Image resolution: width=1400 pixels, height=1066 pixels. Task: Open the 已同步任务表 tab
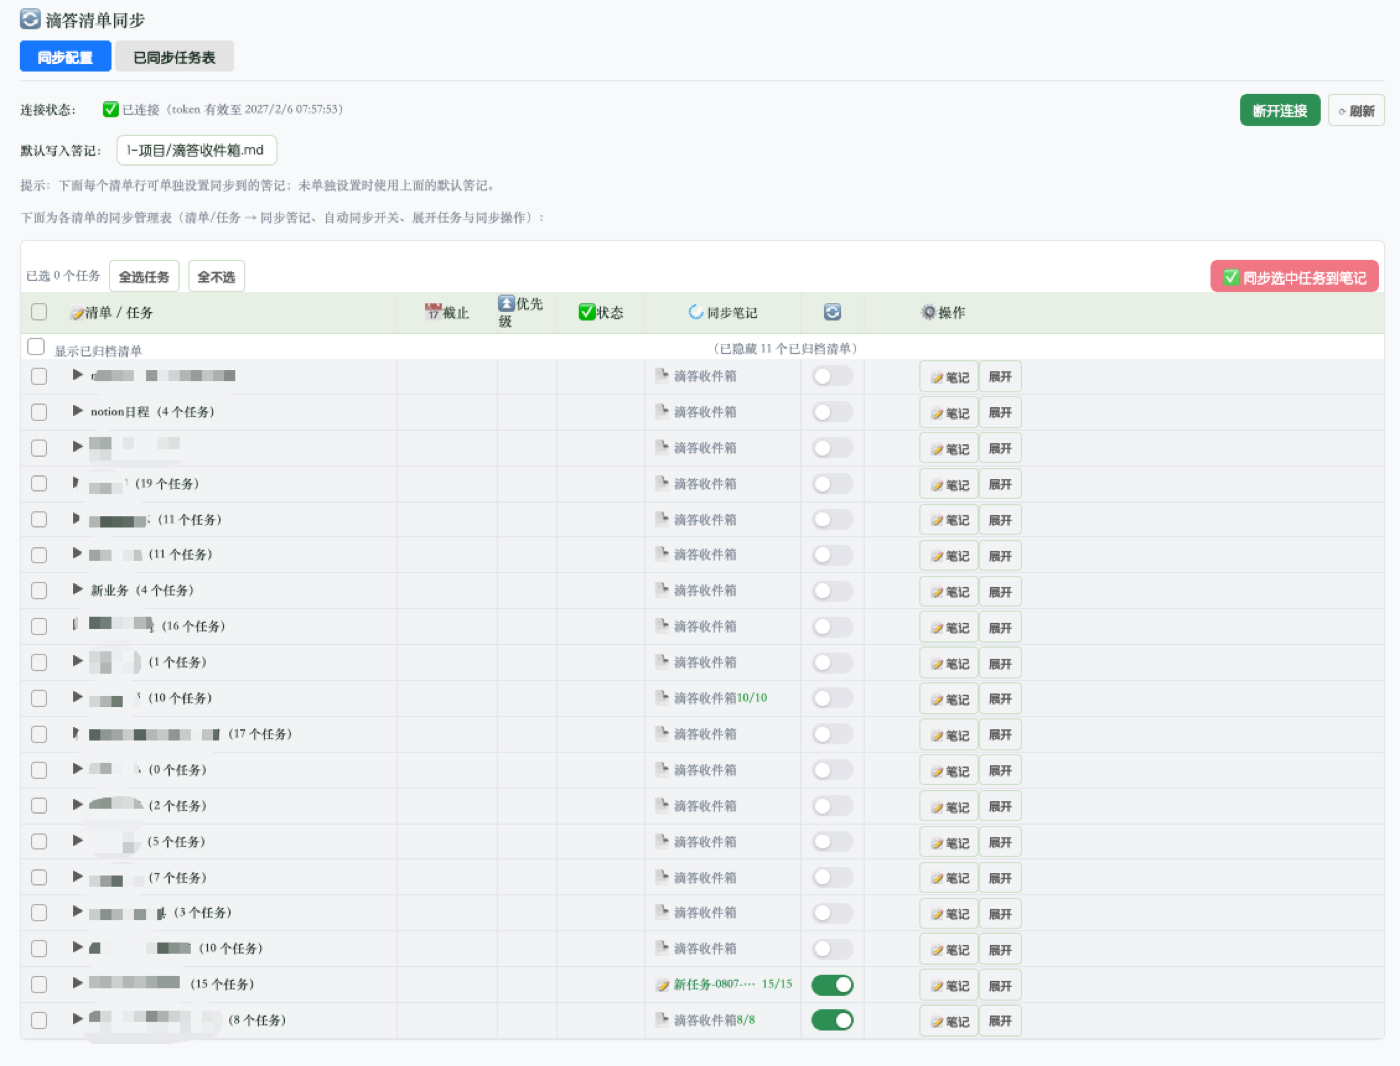[174, 57]
